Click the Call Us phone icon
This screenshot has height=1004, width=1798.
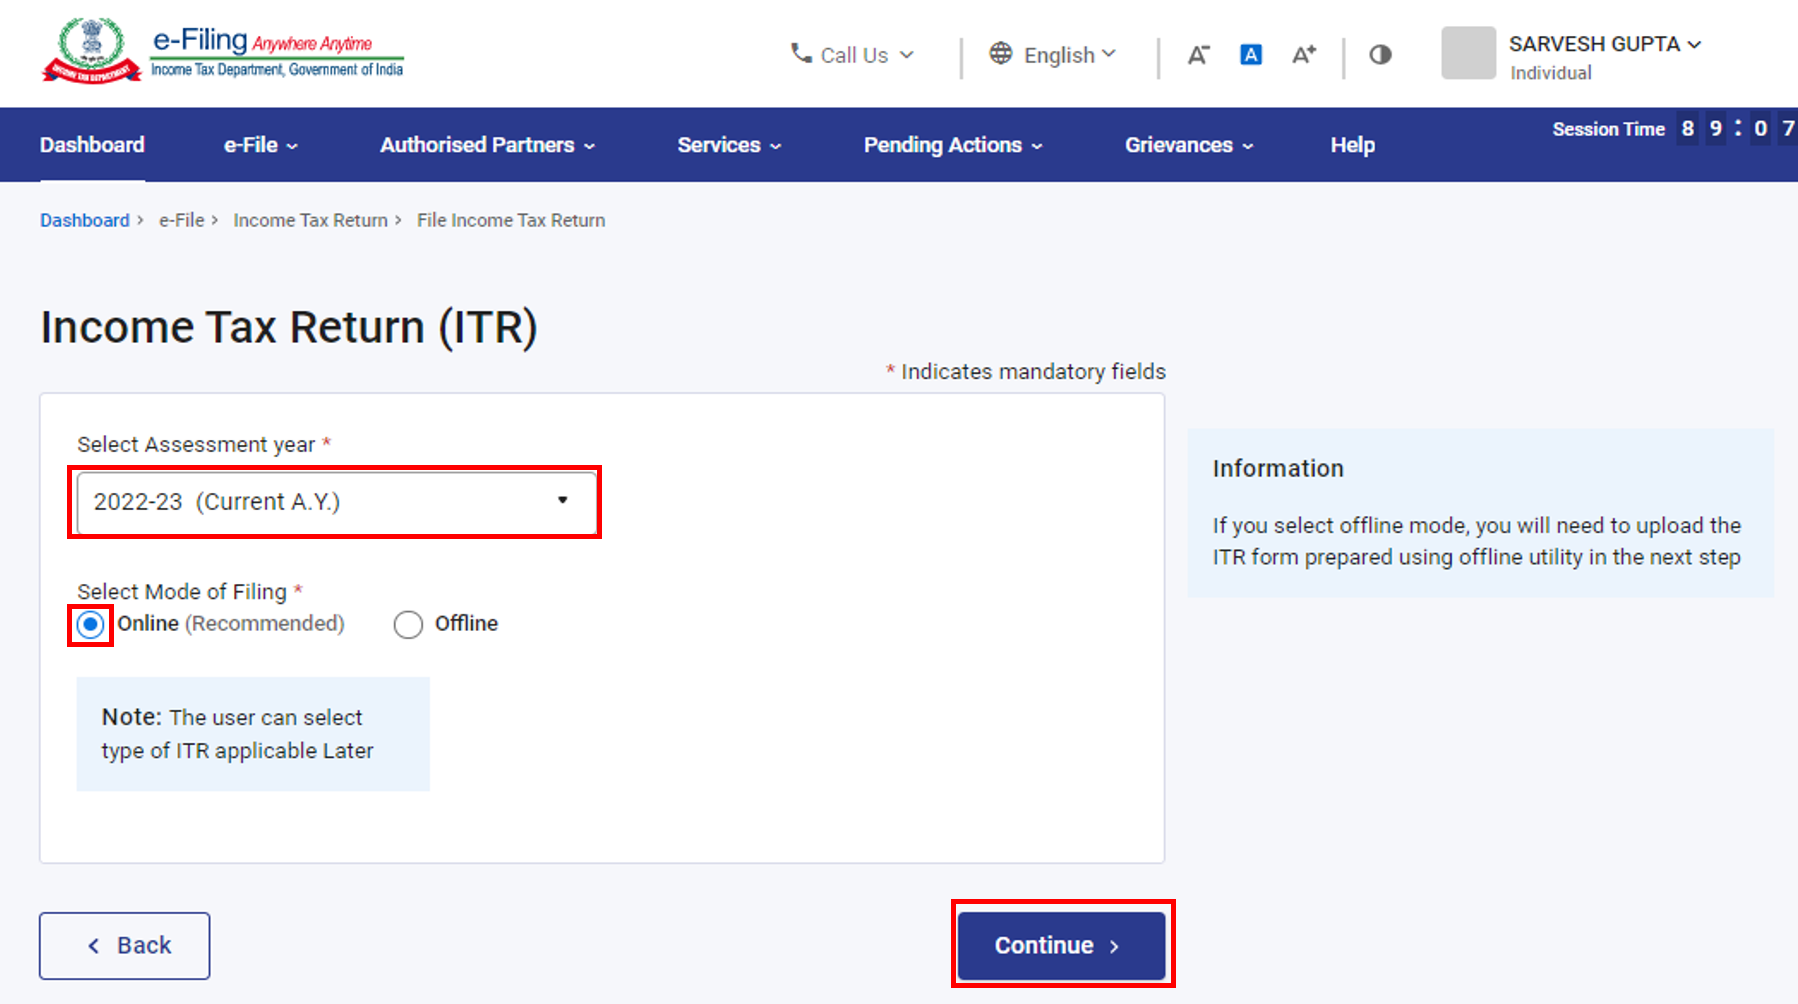click(801, 53)
